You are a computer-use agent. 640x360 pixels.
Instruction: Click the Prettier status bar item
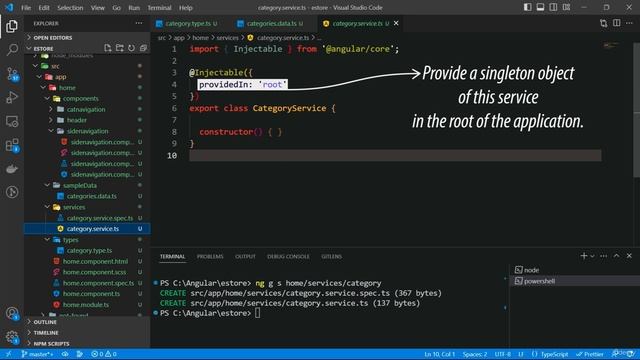(589, 354)
